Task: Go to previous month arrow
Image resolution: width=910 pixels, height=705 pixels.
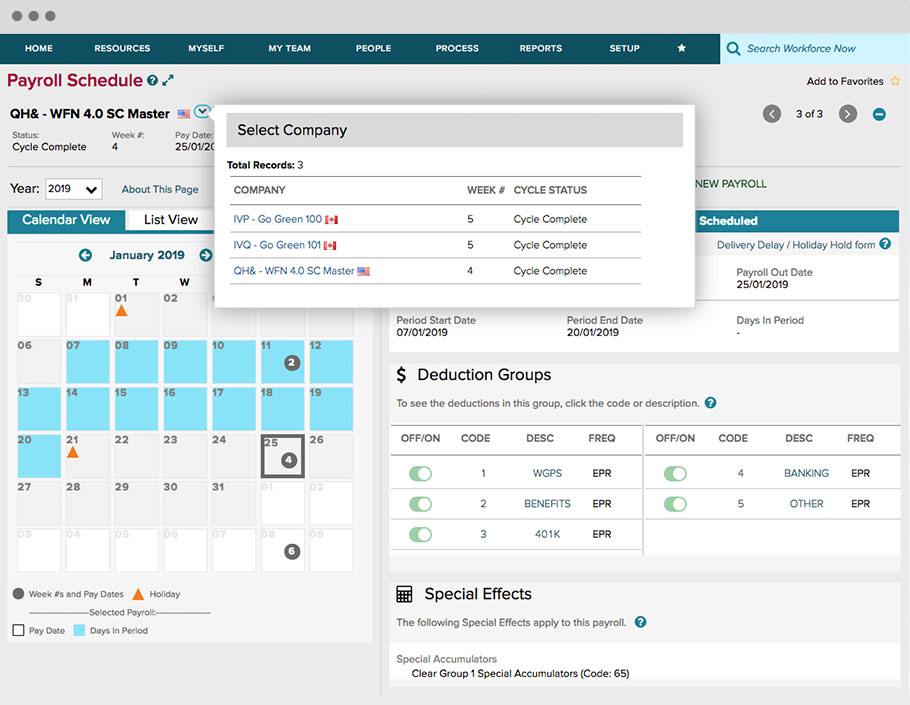Action: tap(85, 255)
